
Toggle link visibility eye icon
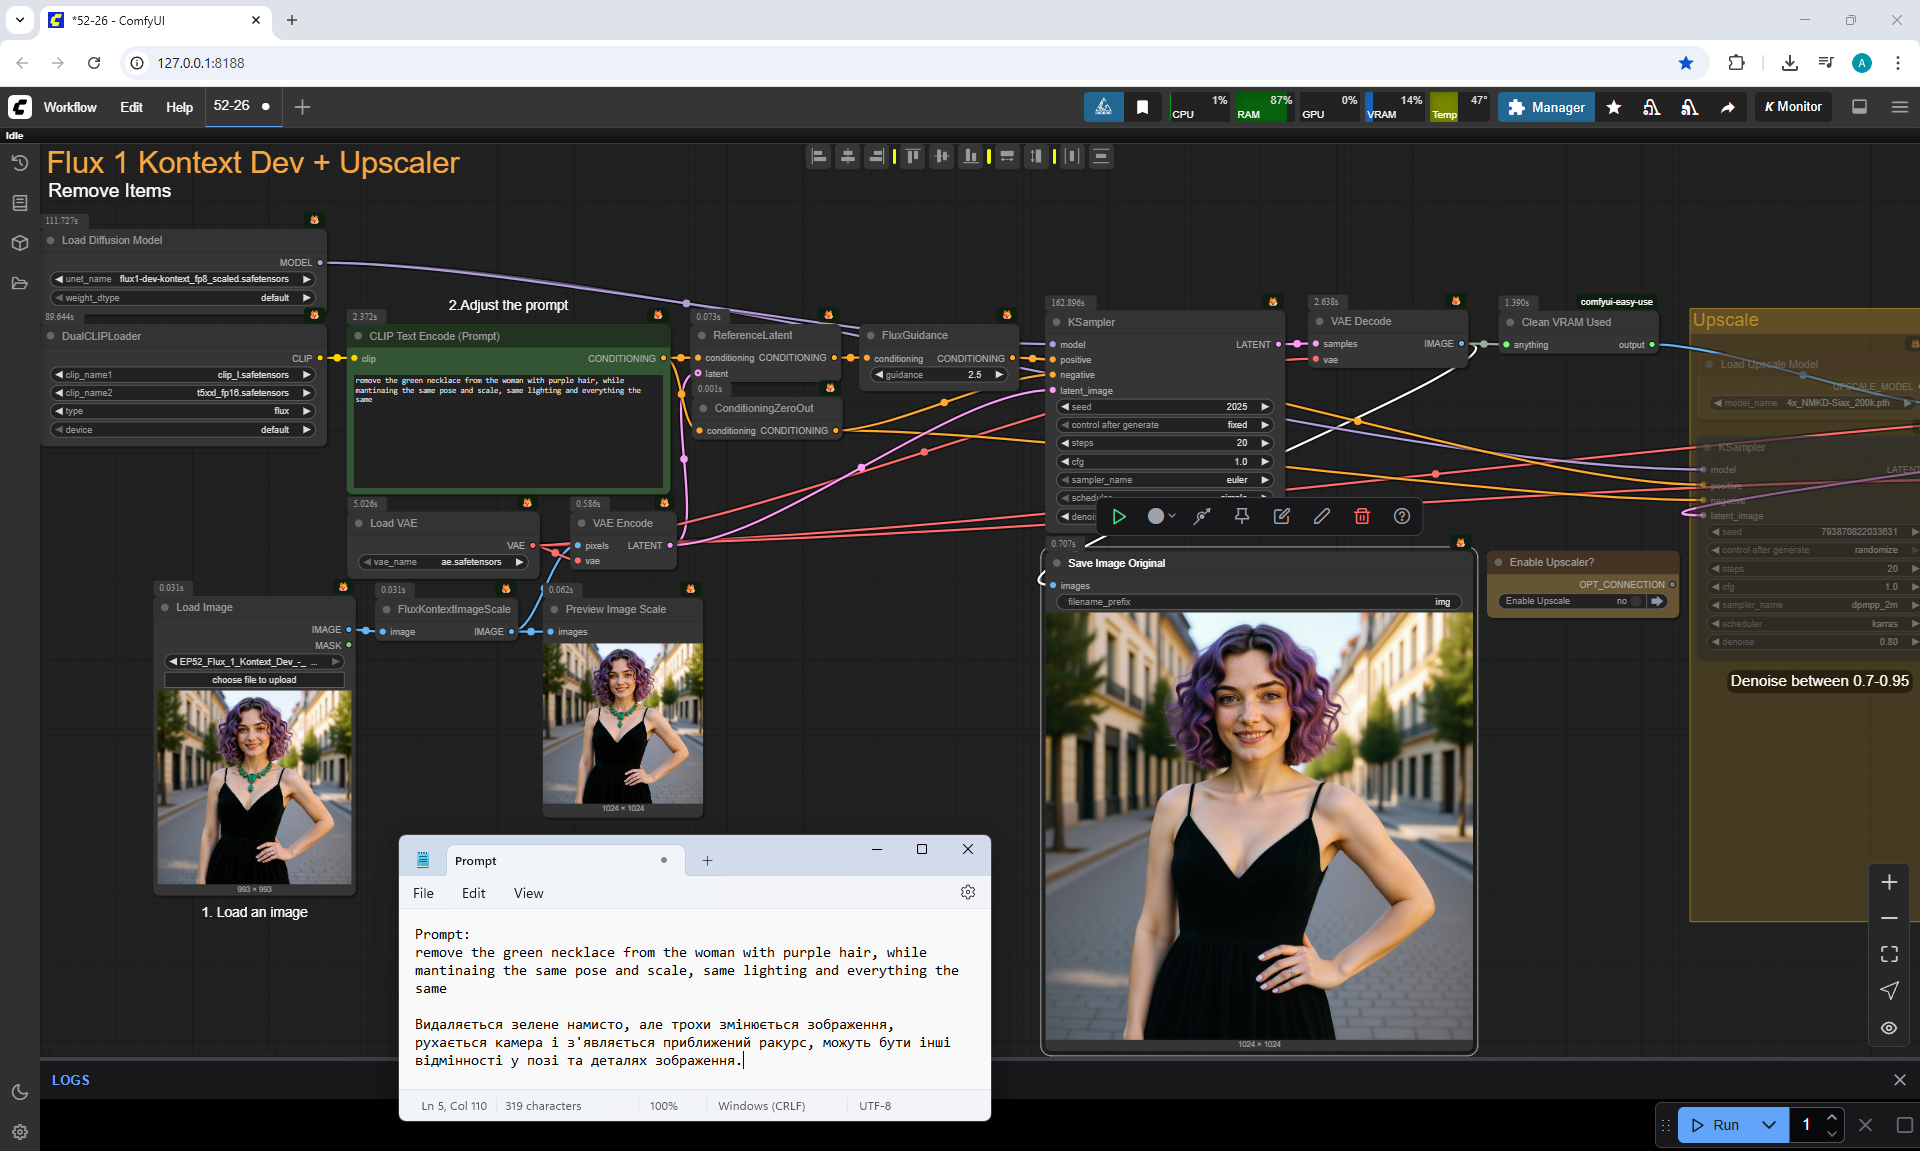[1888, 1028]
